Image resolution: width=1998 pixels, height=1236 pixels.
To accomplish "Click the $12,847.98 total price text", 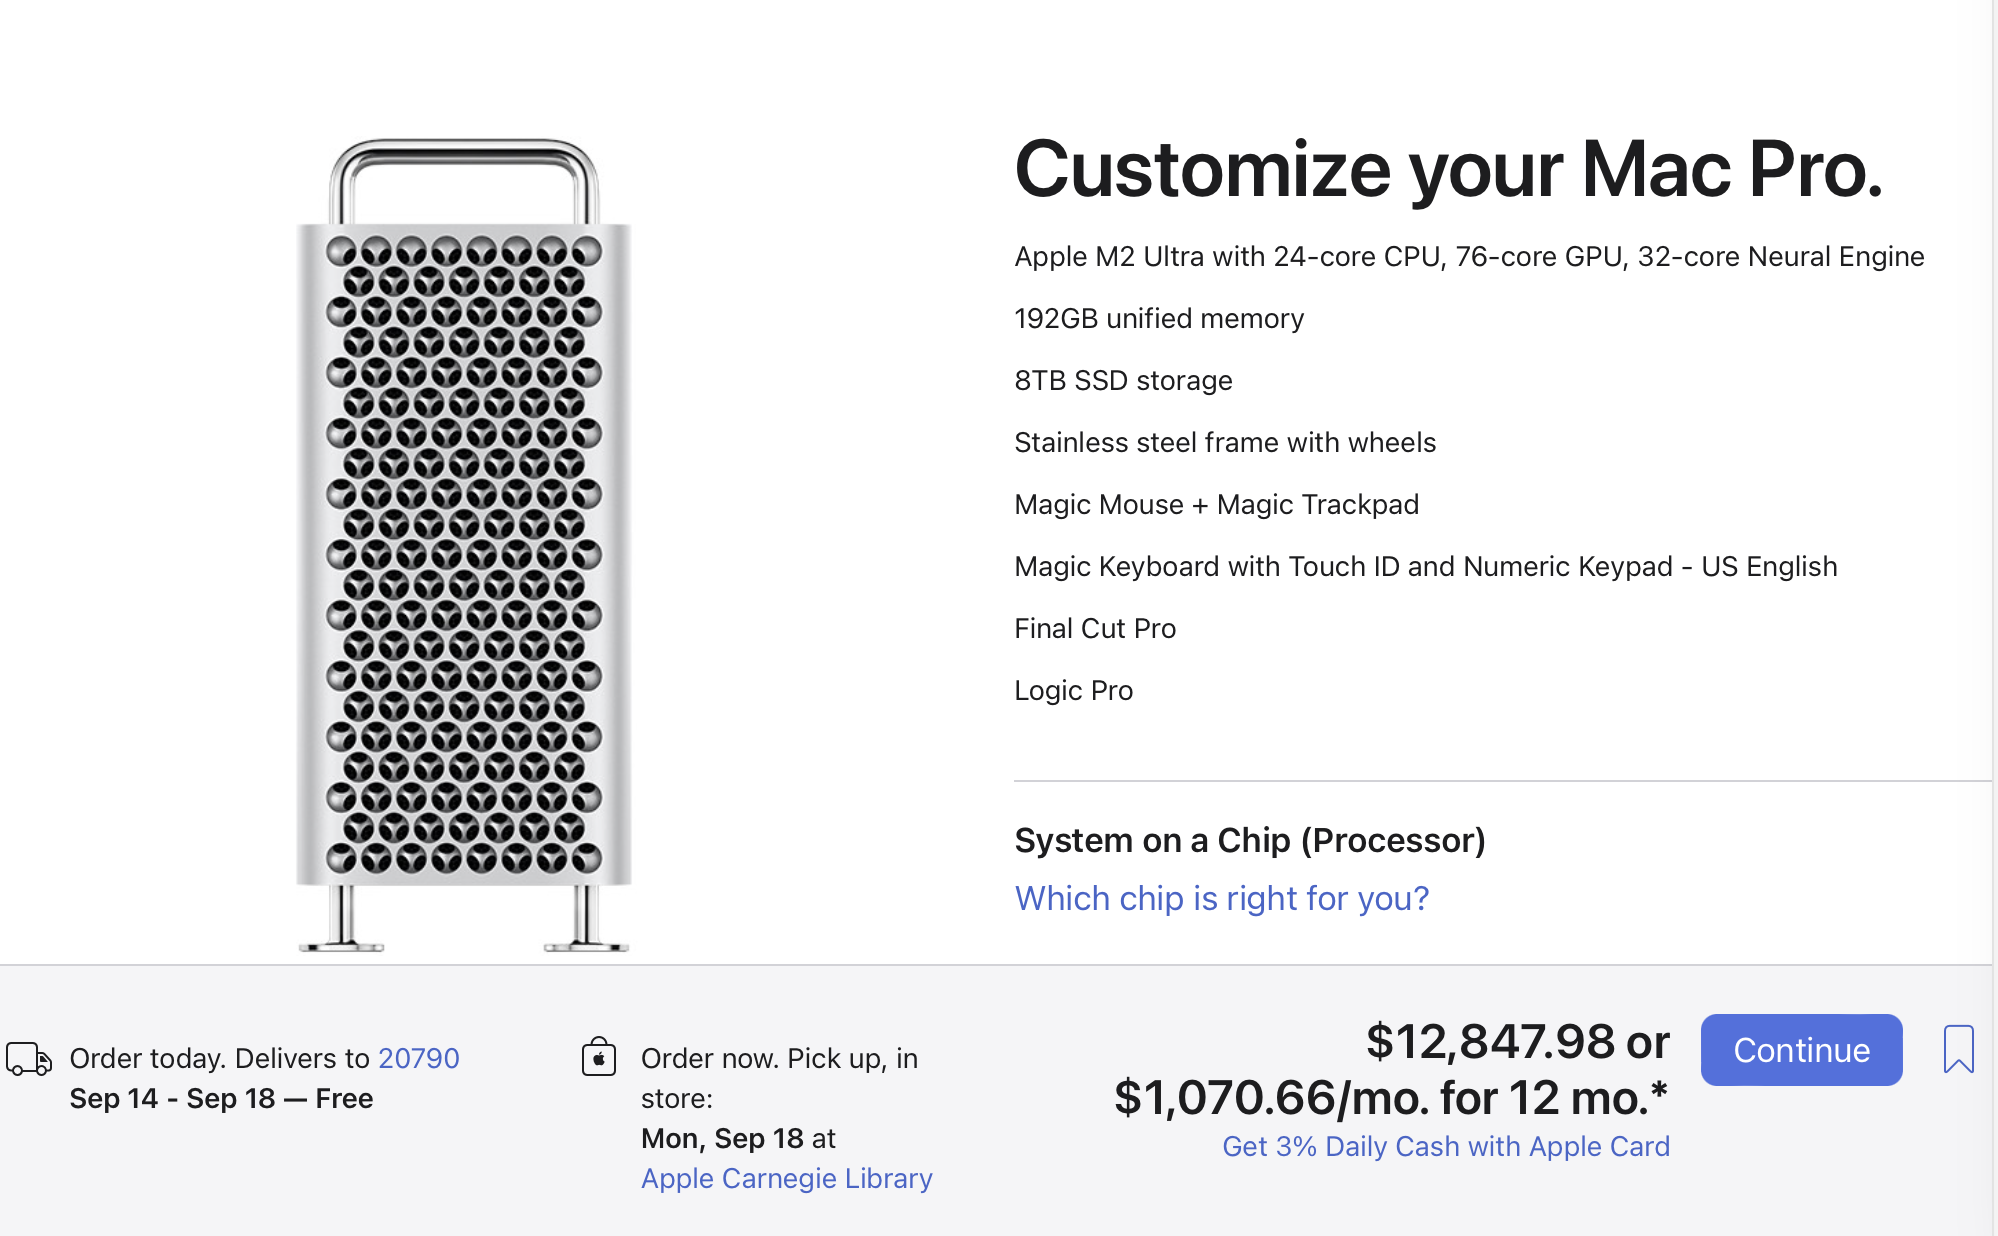I will [x=1490, y=1042].
